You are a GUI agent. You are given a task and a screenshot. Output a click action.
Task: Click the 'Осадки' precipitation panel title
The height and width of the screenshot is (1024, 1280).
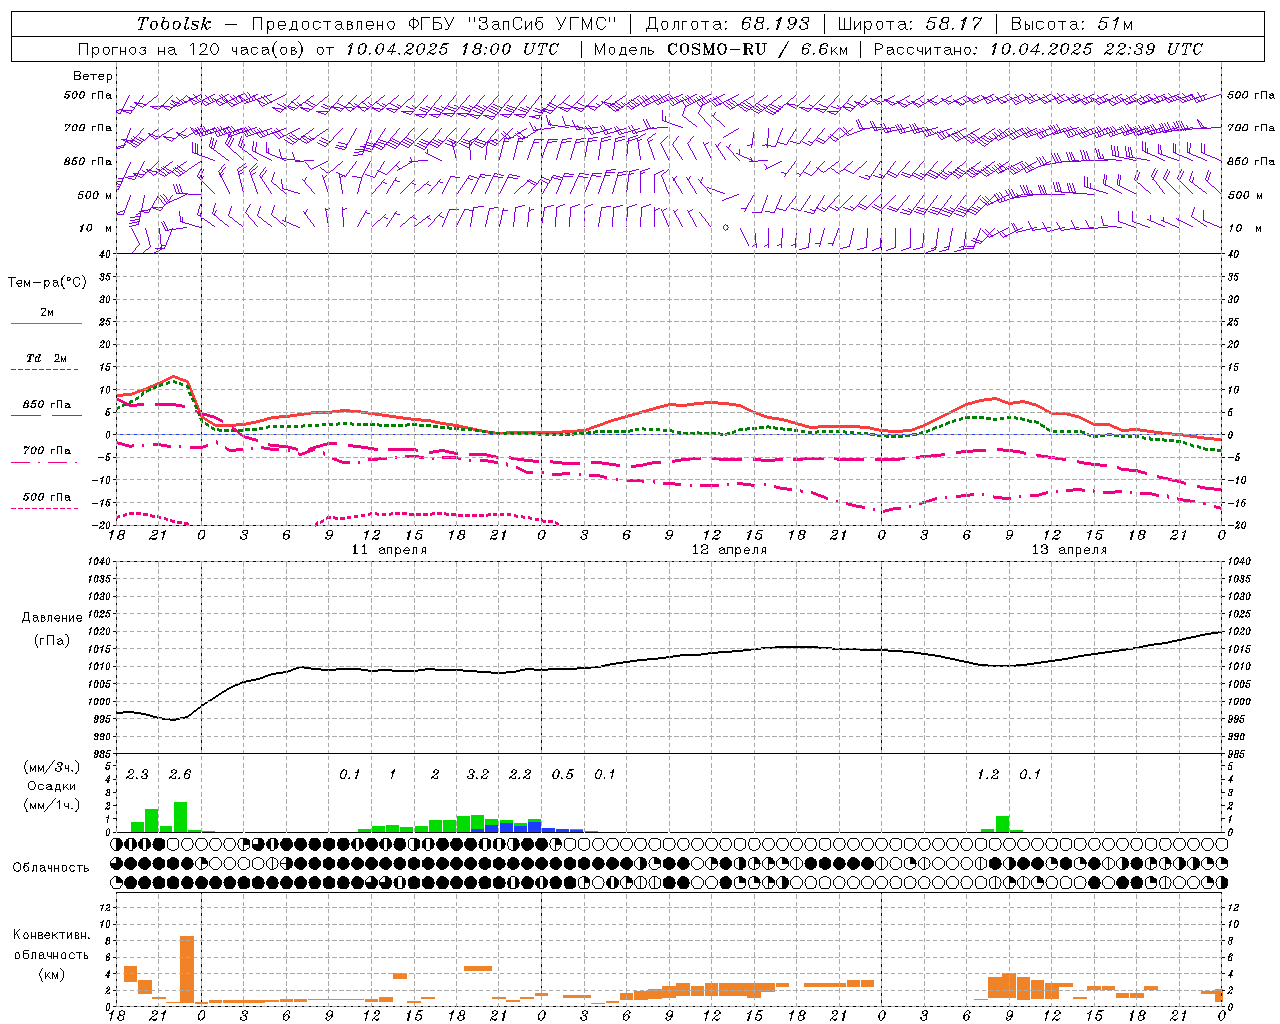[x=52, y=786]
